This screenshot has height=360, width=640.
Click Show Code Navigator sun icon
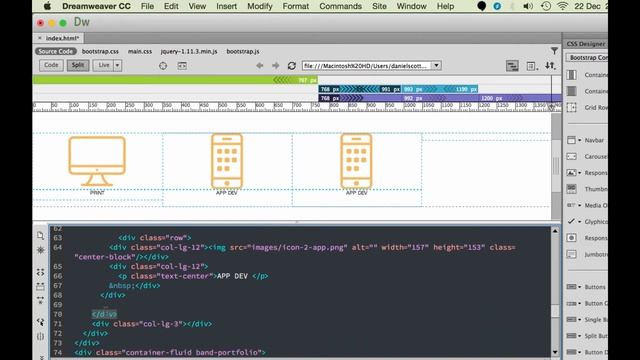click(x=40, y=250)
